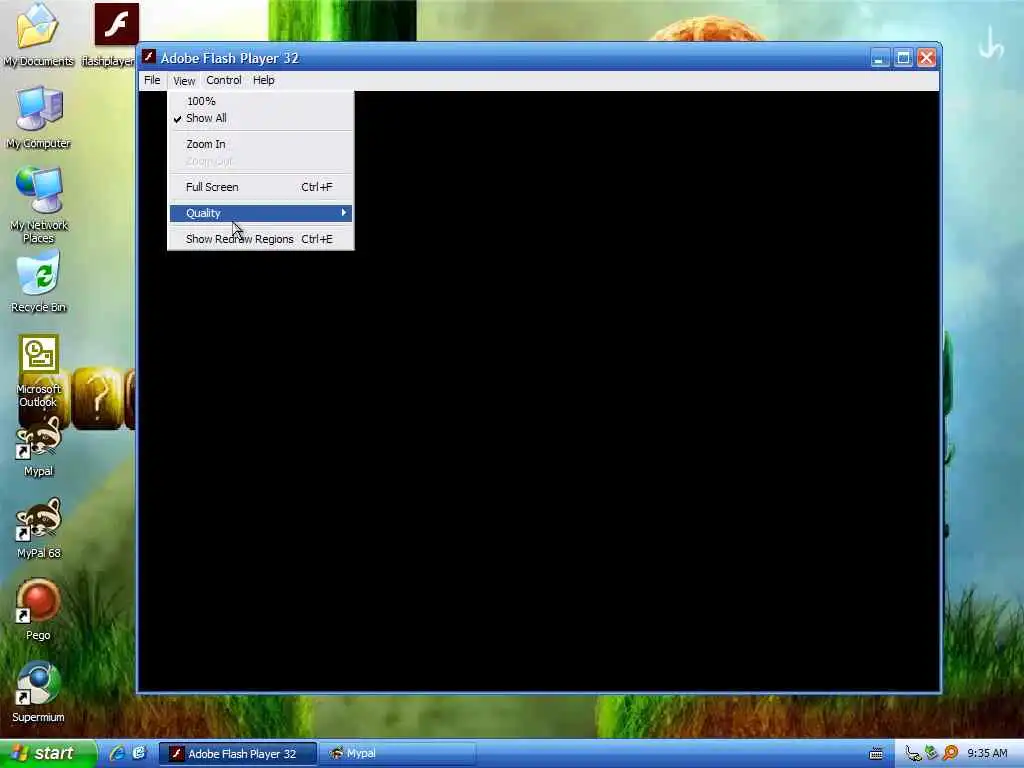Expand the Quality submenu

261,213
